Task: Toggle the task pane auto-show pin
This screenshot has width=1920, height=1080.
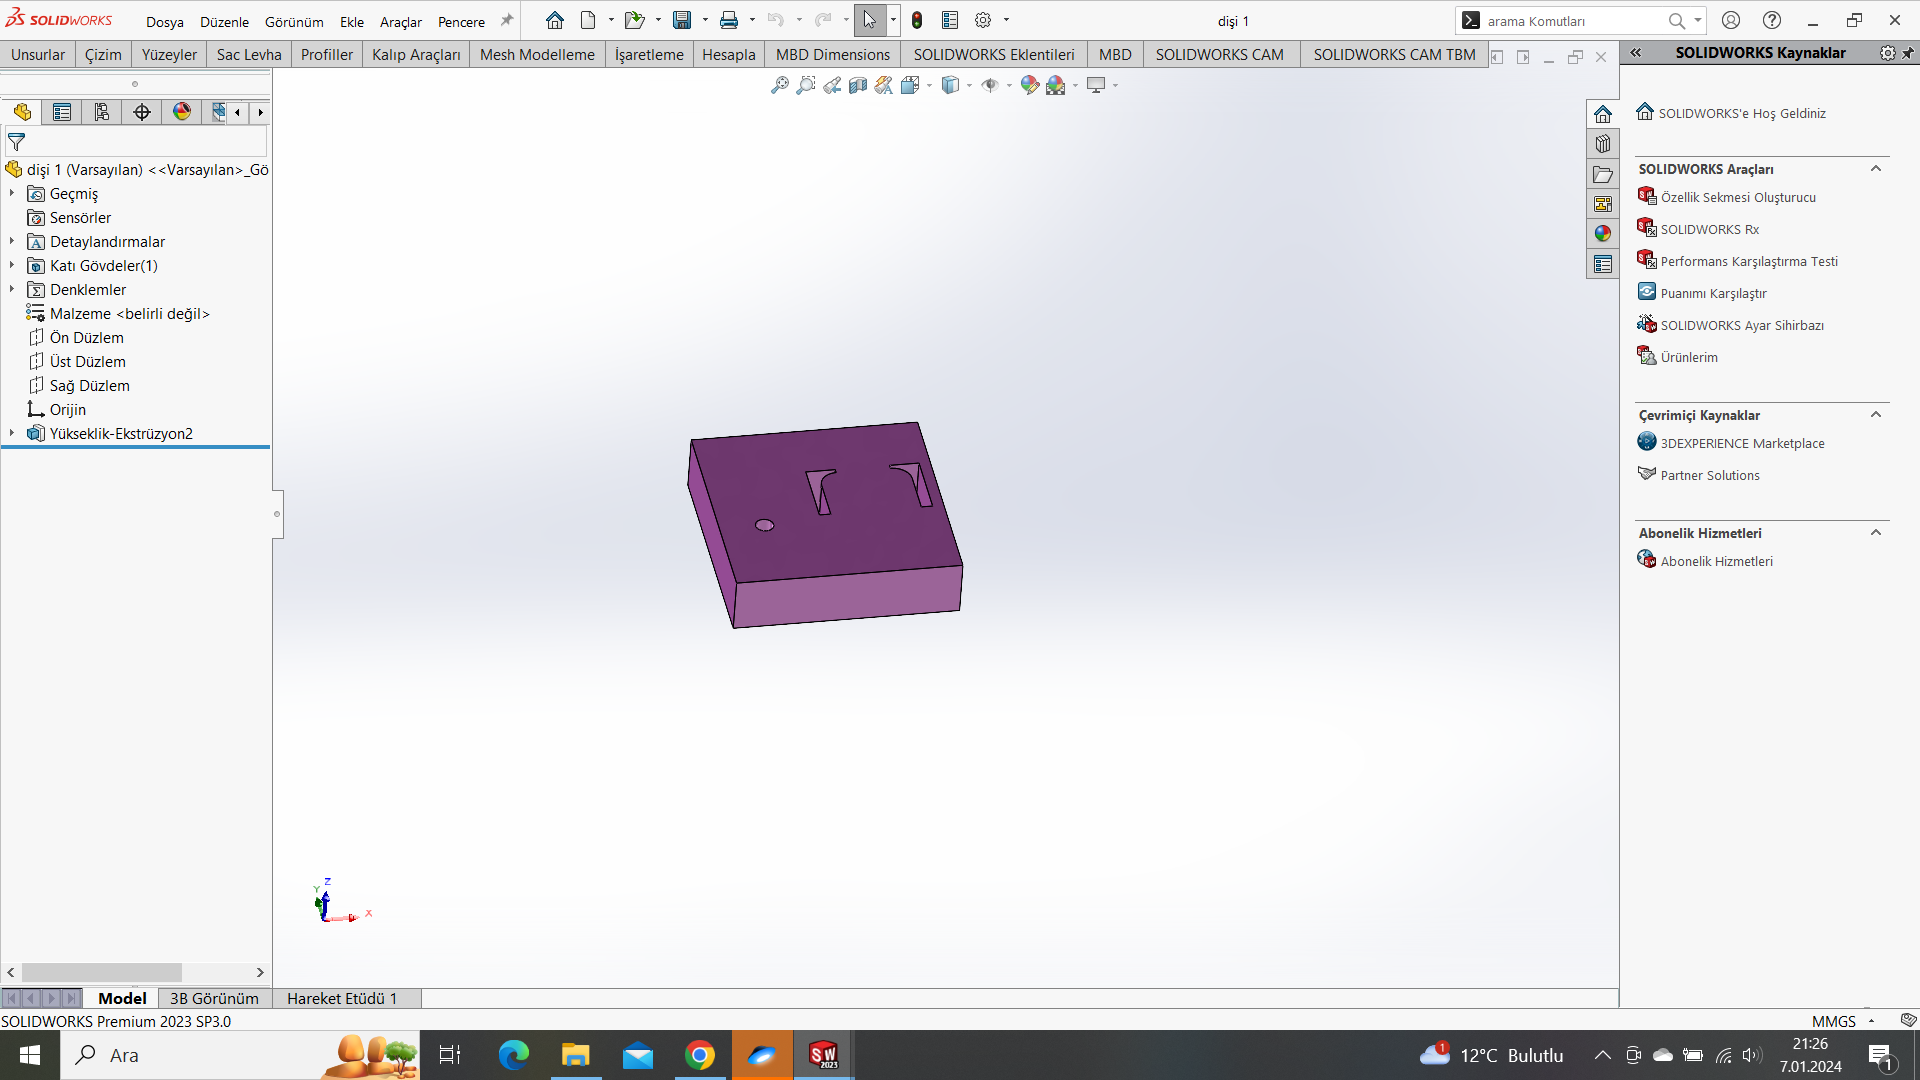Action: (x=1908, y=53)
